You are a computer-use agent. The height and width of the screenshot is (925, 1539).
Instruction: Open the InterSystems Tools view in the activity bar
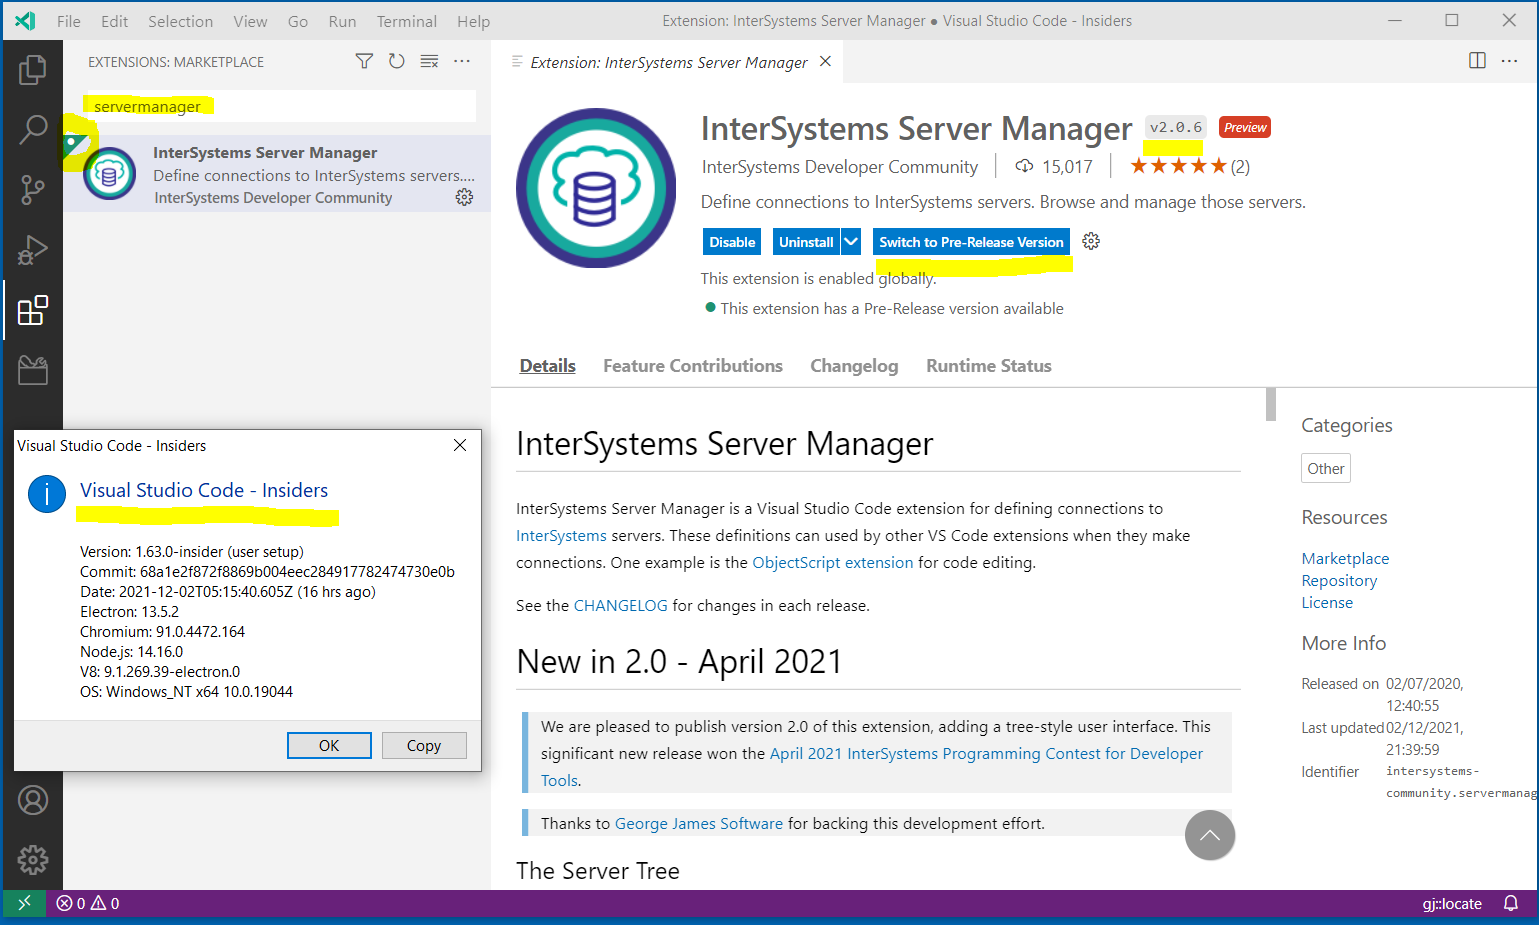click(x=33, y=370)
